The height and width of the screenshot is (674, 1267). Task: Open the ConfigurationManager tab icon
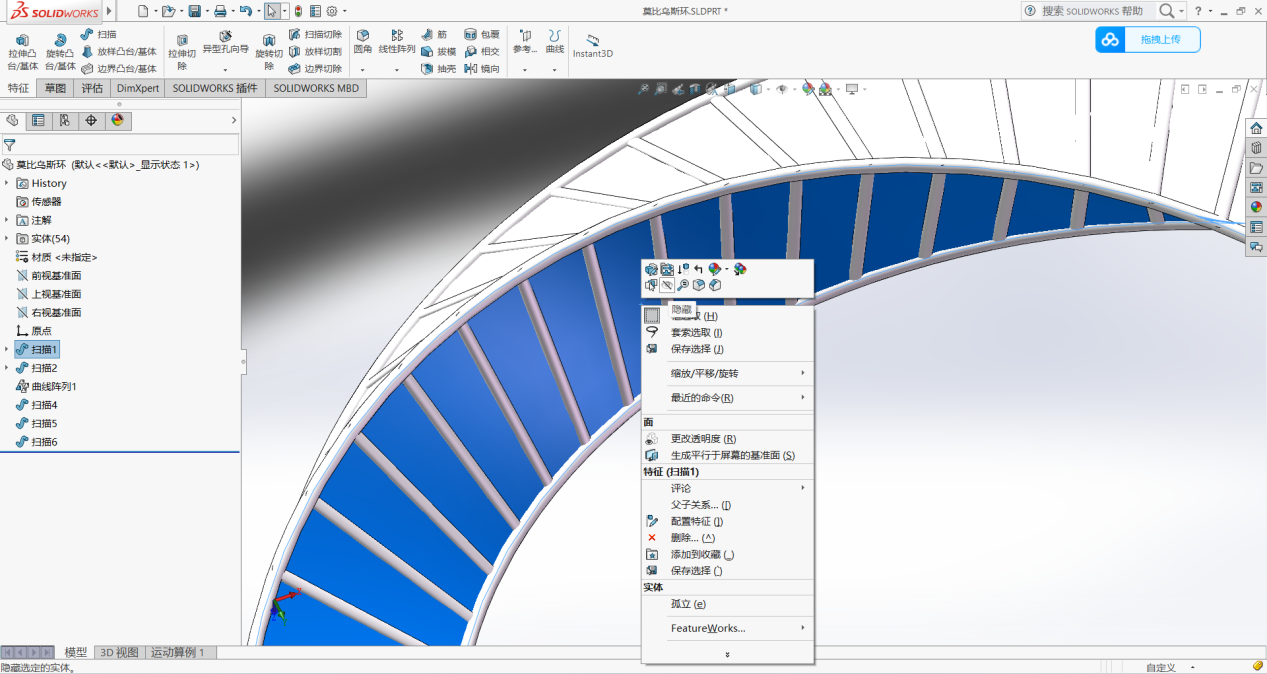[64, 121]
